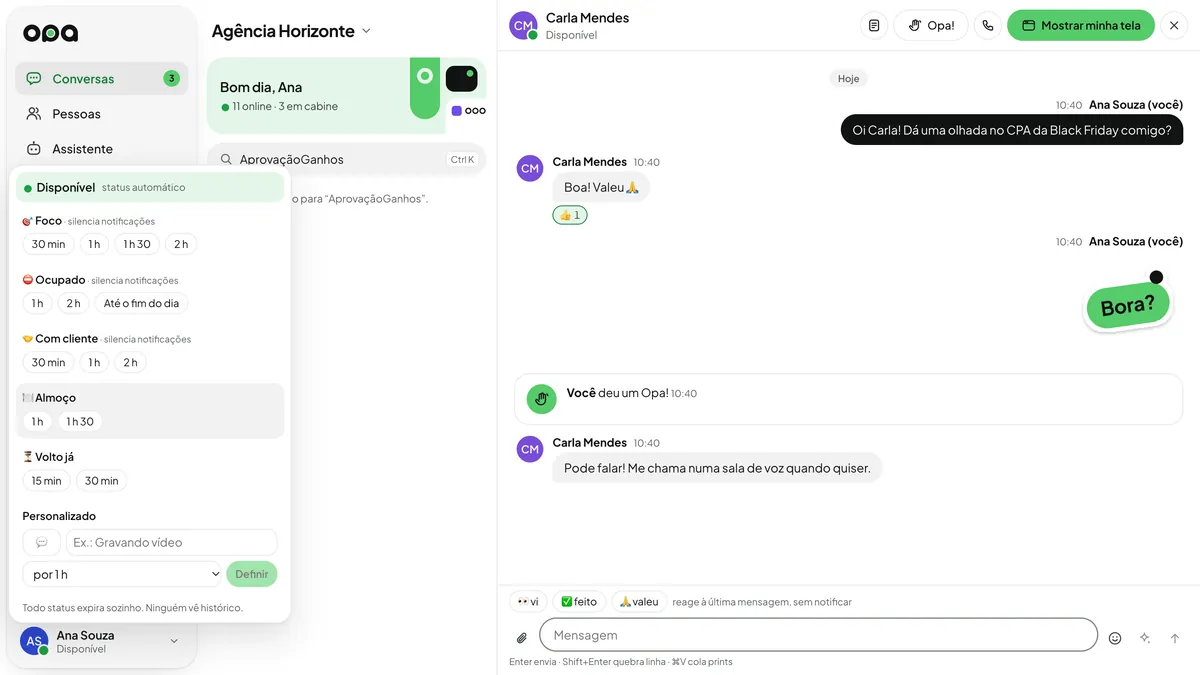The width and height of the screenshot is (1200, 675).
Task: Set Ocupado status for 2 h
Action: click(x=73, y=303)
